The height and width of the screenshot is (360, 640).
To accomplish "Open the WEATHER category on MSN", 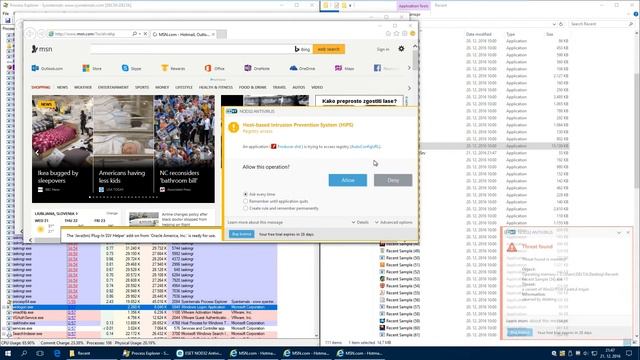I will (83, 87).
